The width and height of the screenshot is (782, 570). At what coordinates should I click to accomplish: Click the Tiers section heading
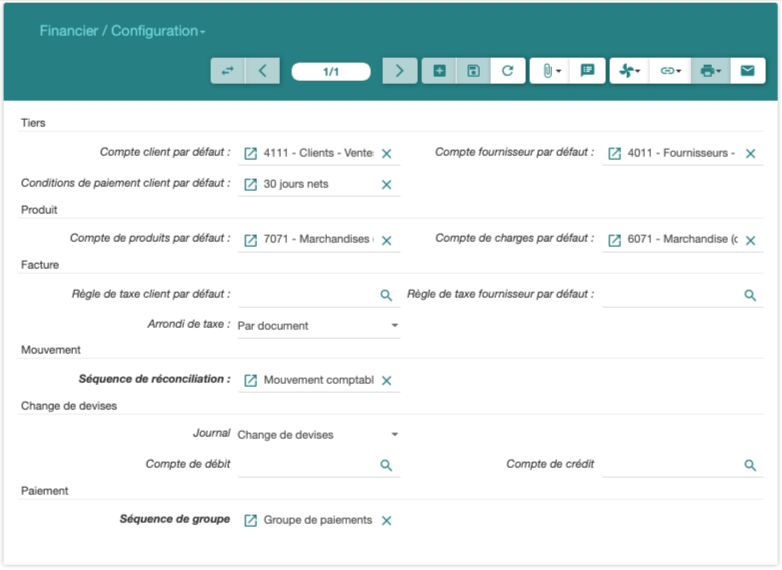pos(33,123)
